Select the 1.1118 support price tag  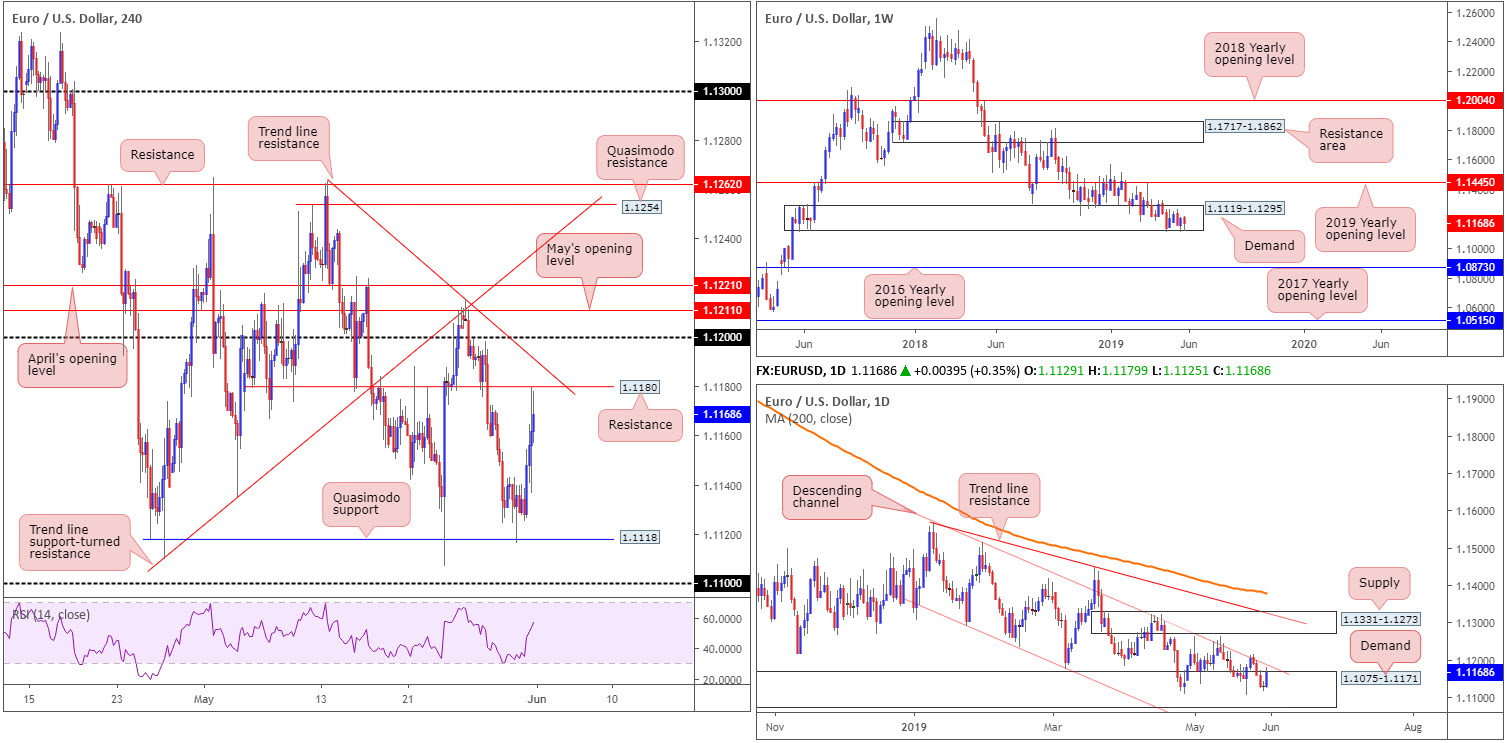coord(638,539)
